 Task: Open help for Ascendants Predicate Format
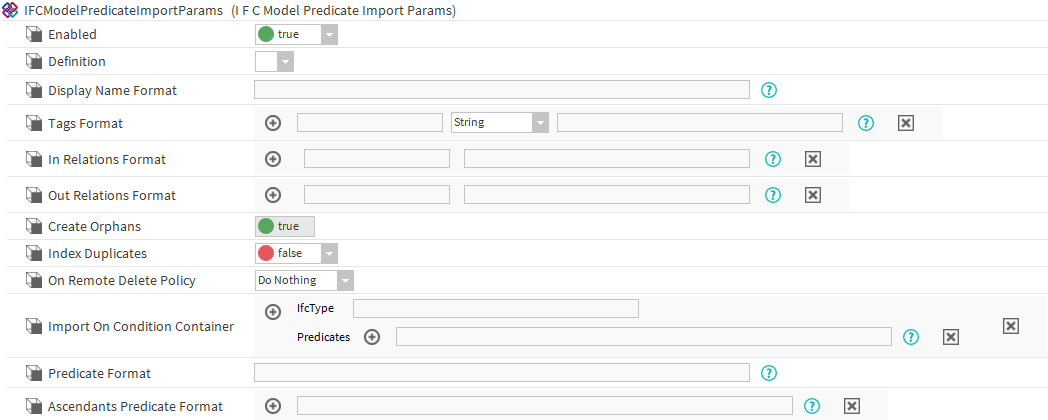(812, 406)
